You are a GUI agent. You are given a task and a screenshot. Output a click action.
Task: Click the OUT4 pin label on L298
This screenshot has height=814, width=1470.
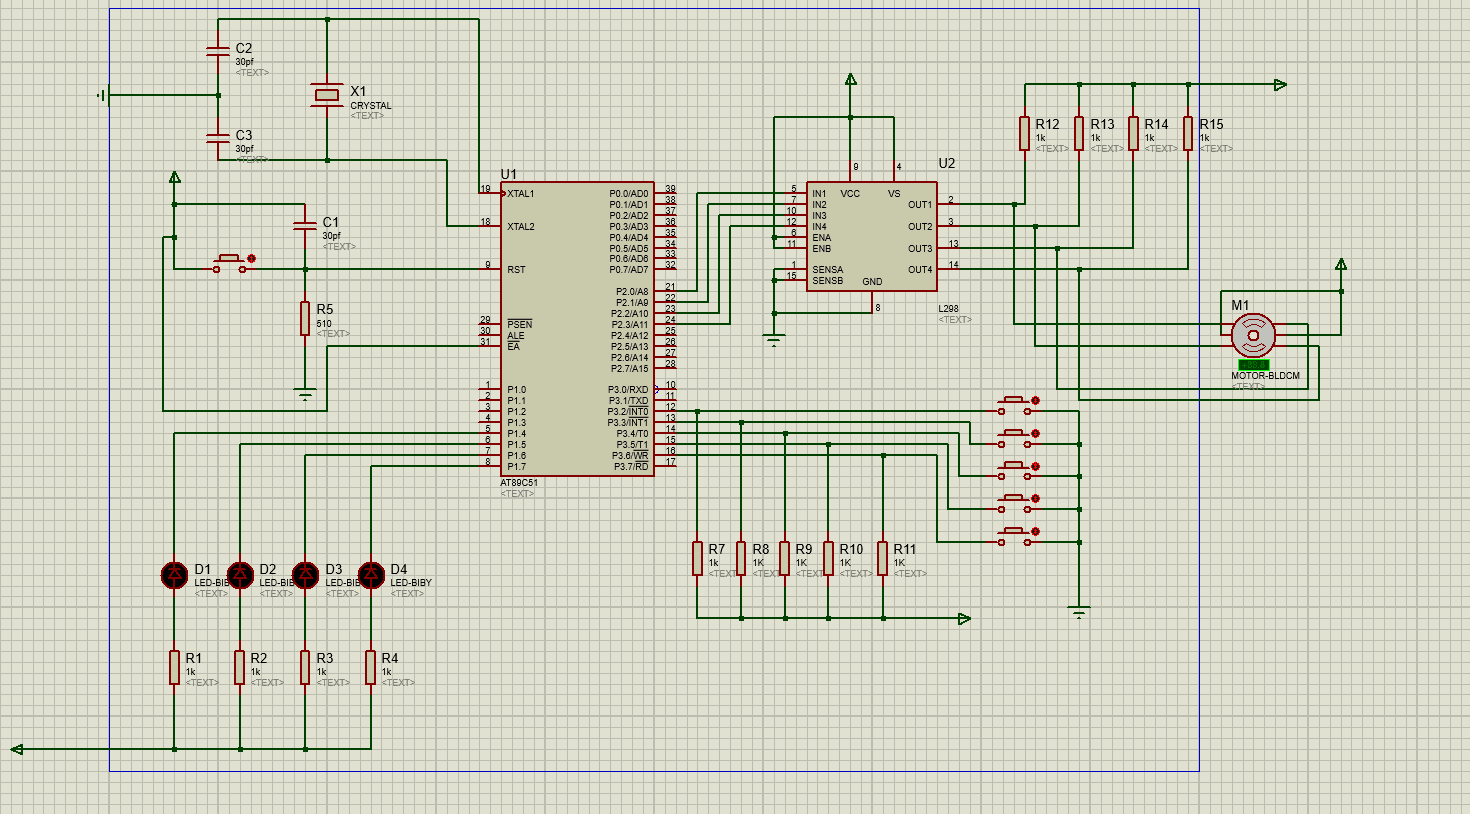(920, 270)
